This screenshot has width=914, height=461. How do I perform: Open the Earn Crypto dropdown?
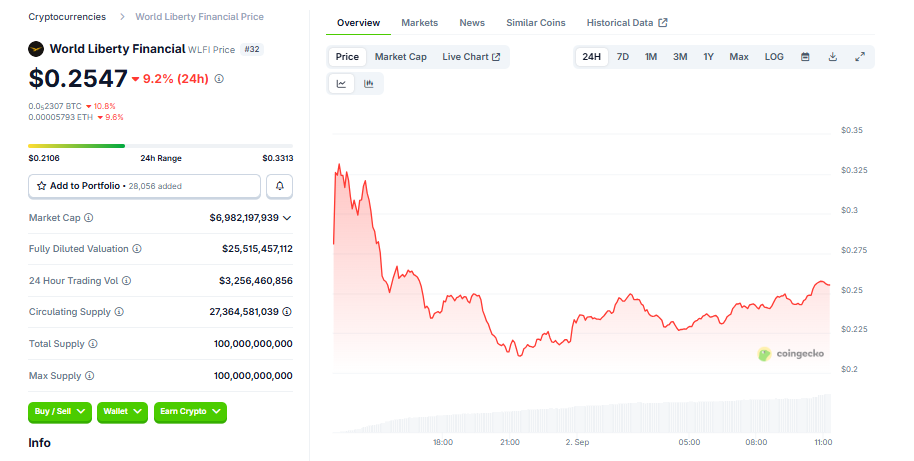[190, 411]
